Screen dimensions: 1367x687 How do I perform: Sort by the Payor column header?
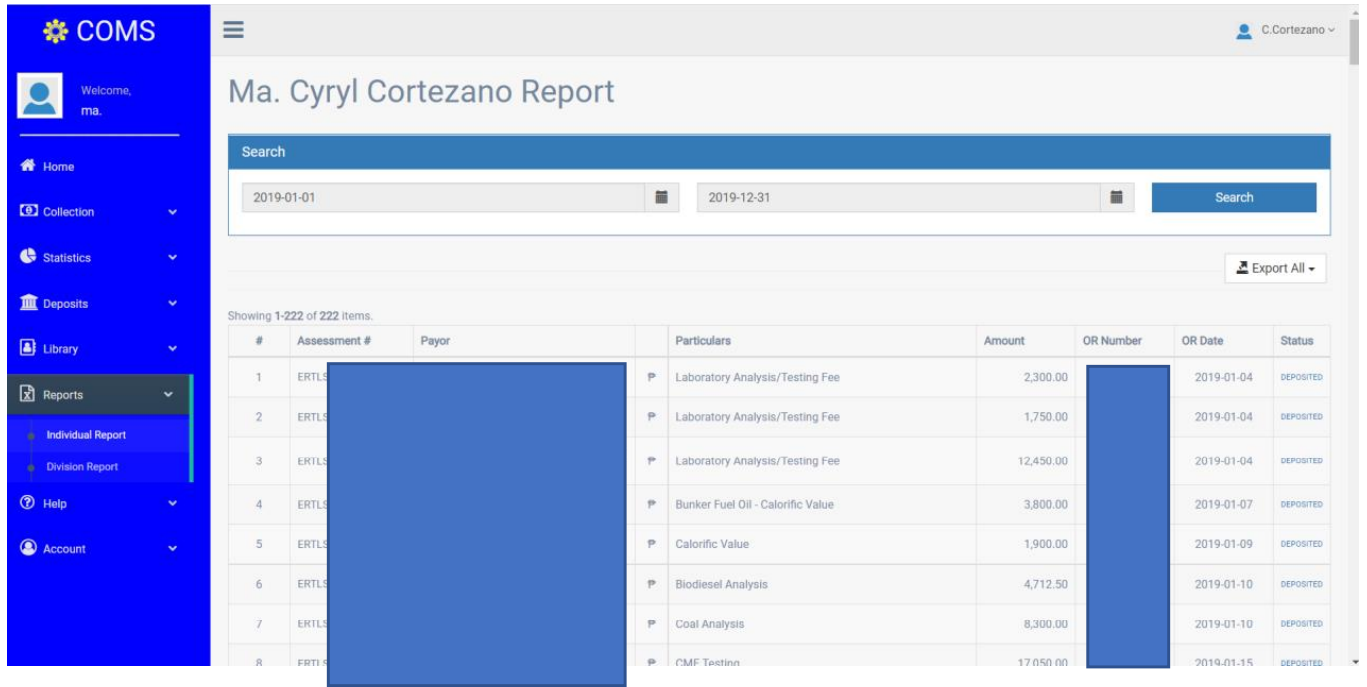tap(436, 341)
